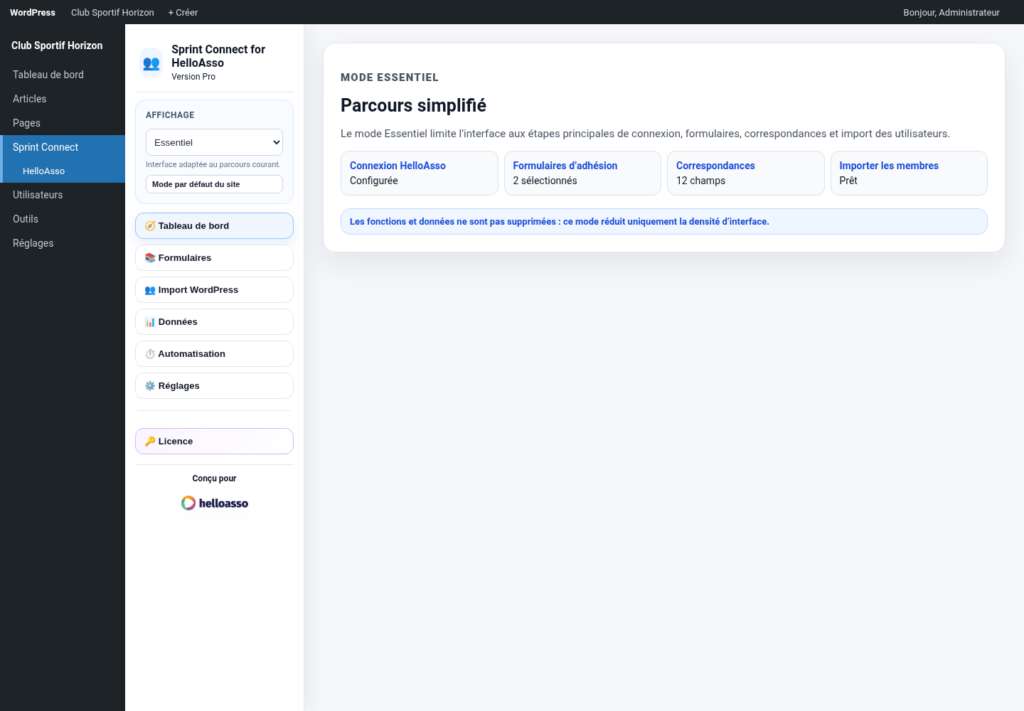Click the gear icon beside plugin Réglages
The height and width of the screenshot is (711, 1024).
coord(150,386)
